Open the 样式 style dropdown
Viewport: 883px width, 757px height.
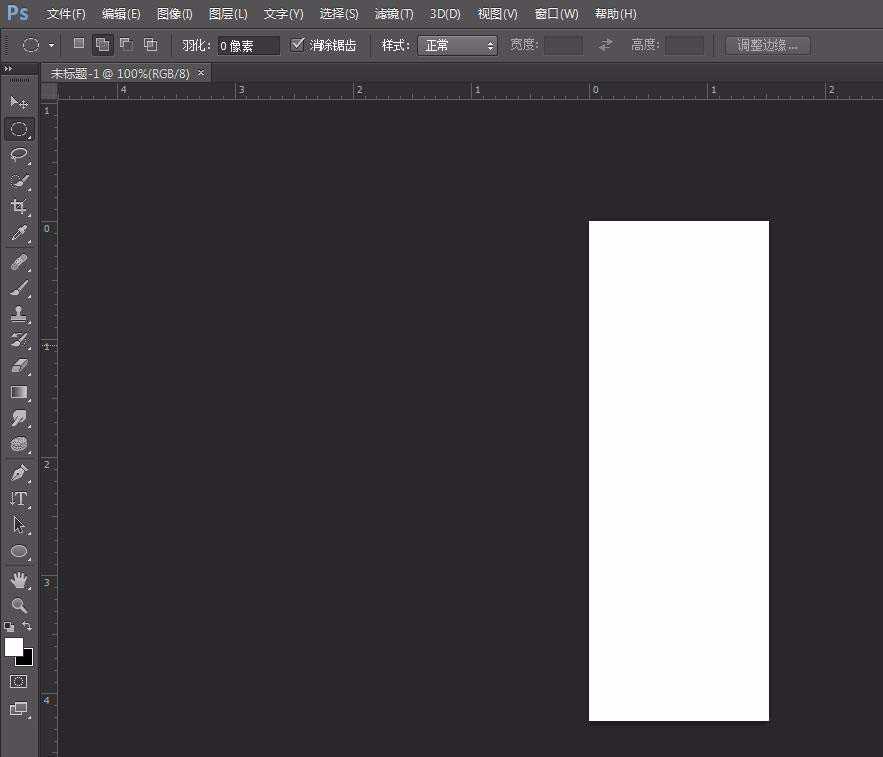pyautogui.click(x=457, y=45)
